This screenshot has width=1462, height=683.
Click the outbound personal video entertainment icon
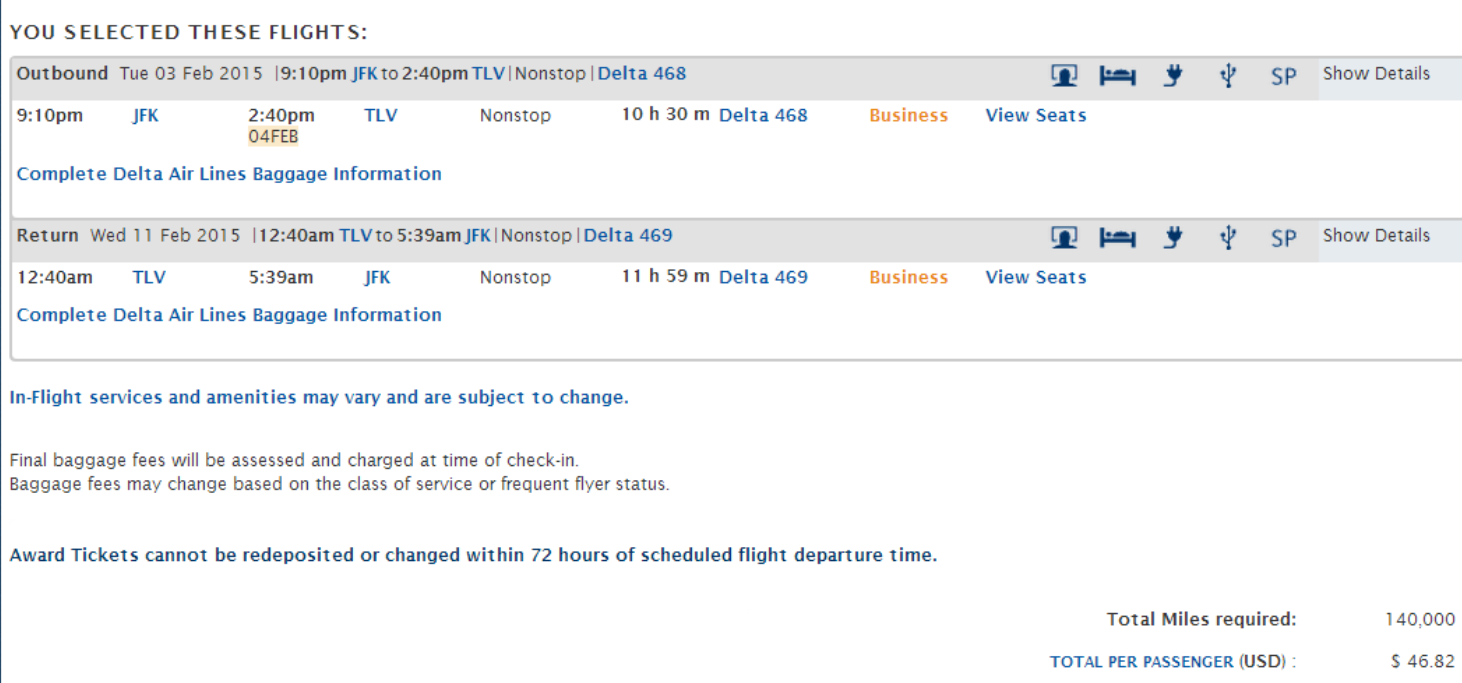1064,75
